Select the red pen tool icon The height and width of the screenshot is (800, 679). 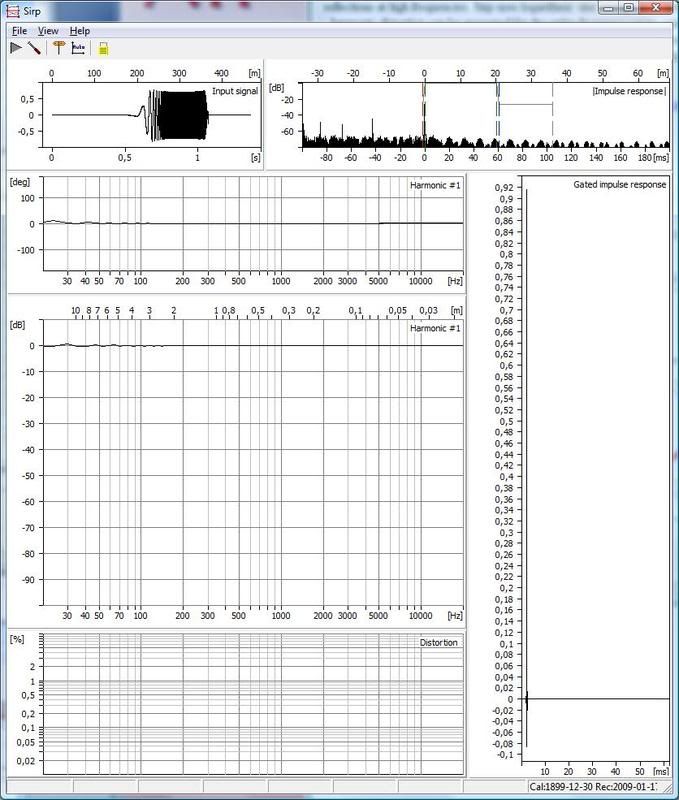pos(34,47)
